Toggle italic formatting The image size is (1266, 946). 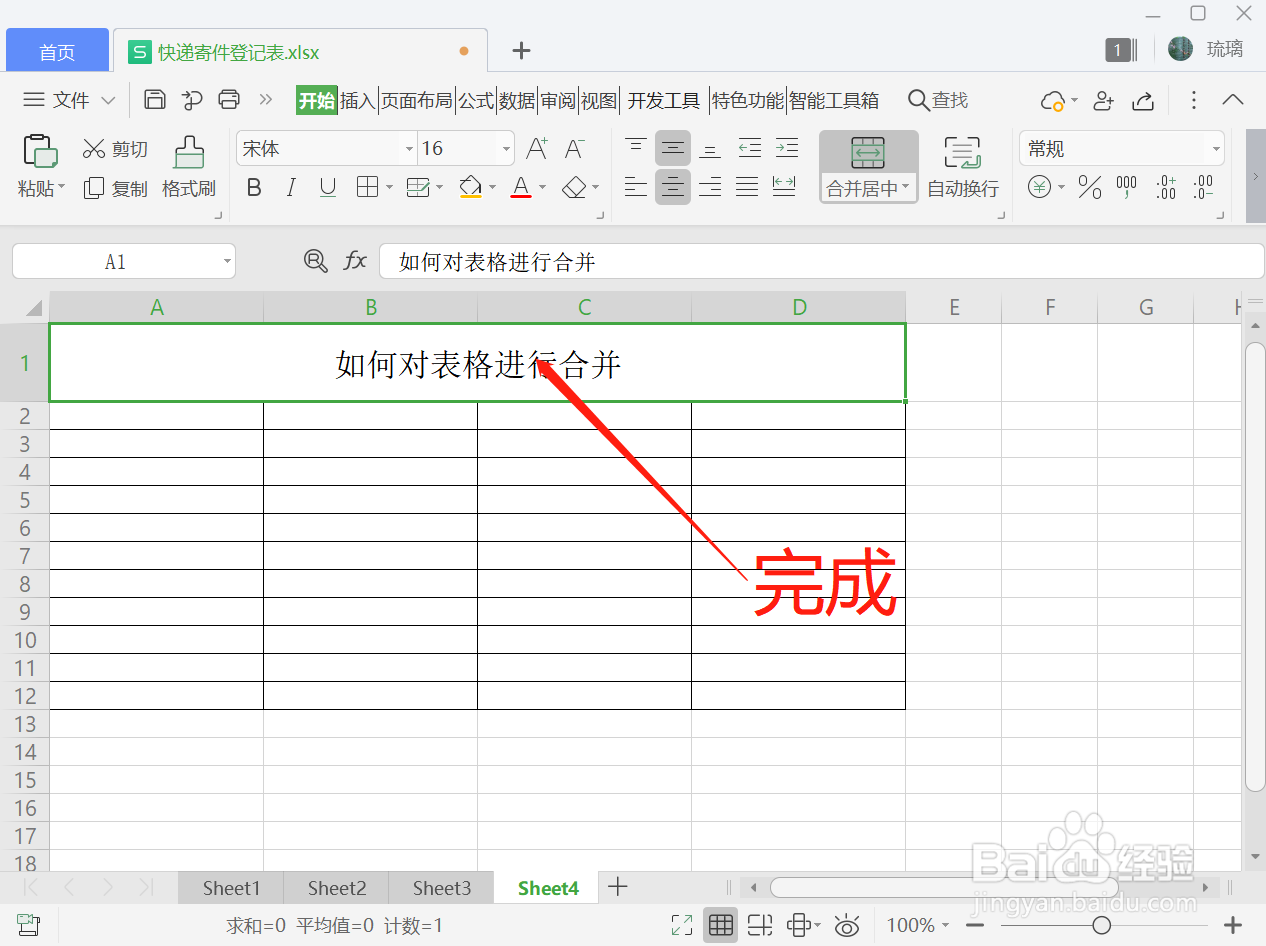coord(291,187)
